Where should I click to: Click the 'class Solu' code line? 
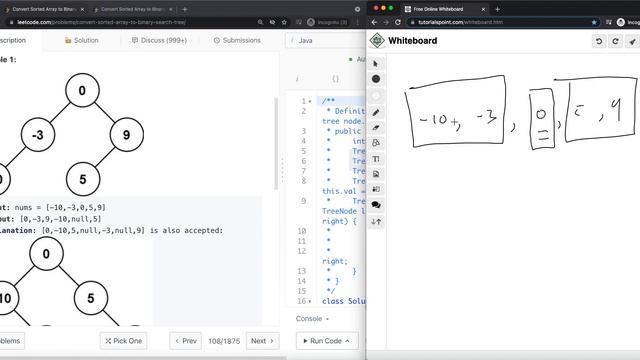coord(344,301)
